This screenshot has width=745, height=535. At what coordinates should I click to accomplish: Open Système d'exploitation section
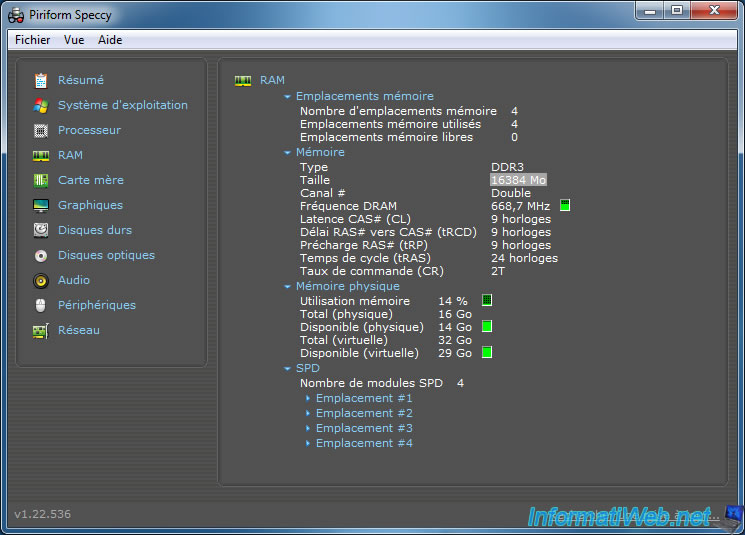pyautogui.click(x=123, y=105)
